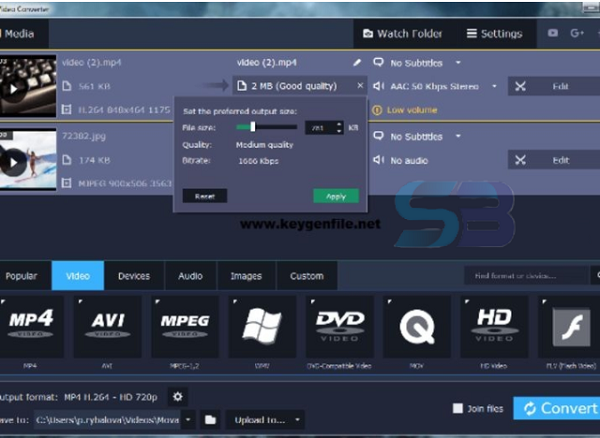Adjust the File size slider handle
The height and width of the screenshot is (438, 600).
coord(253,127)
